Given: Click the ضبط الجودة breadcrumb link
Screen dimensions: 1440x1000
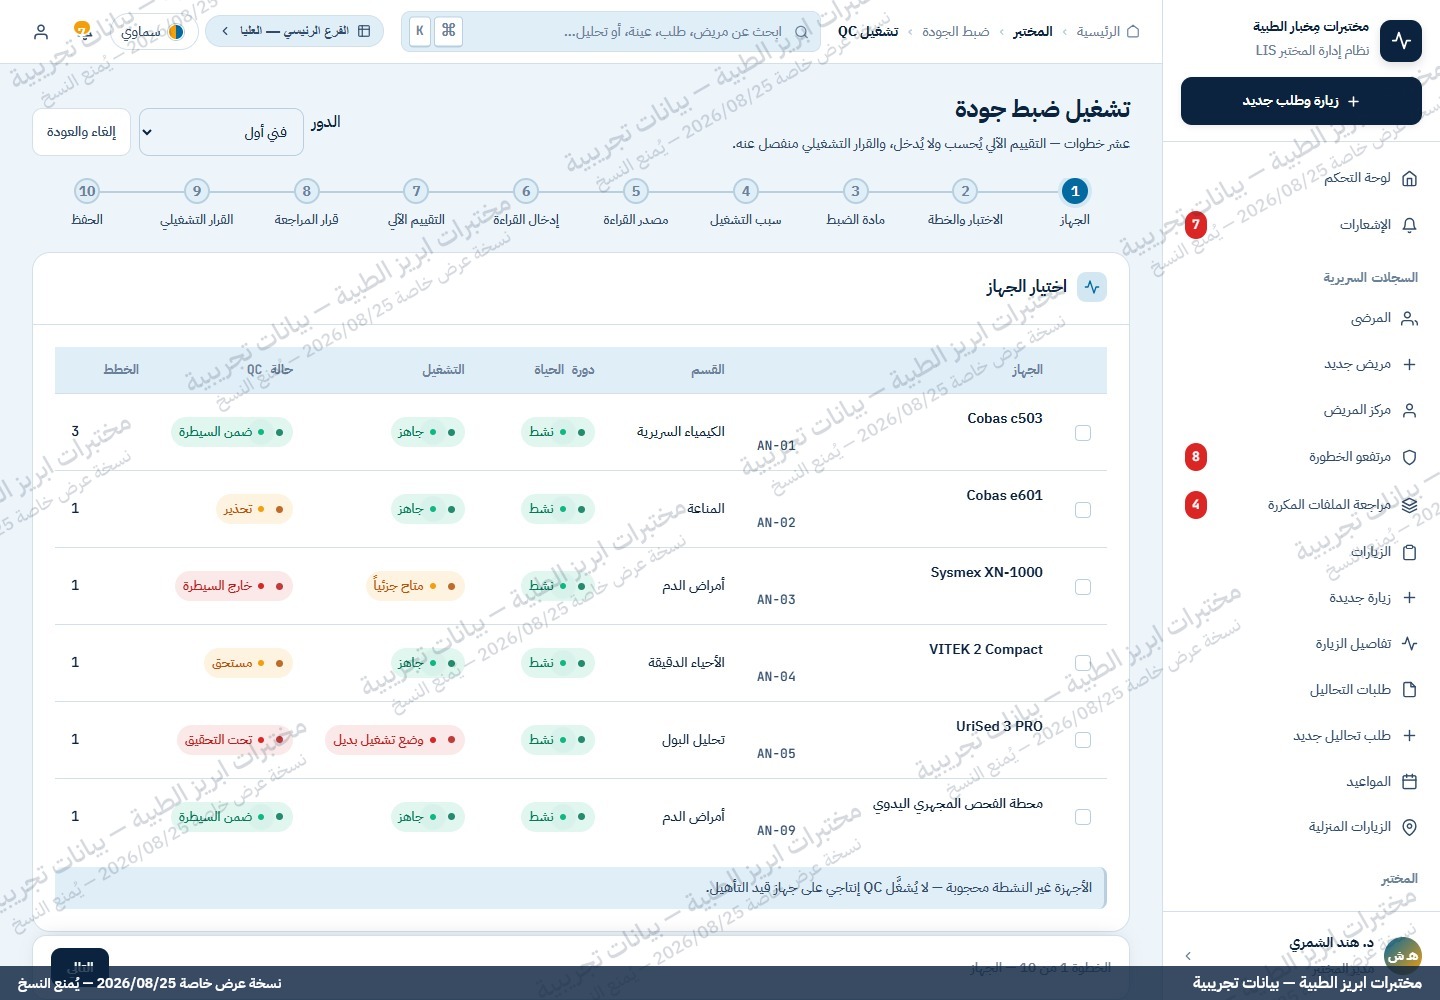Looking at the screenshot, I should [x=956, y=32].
